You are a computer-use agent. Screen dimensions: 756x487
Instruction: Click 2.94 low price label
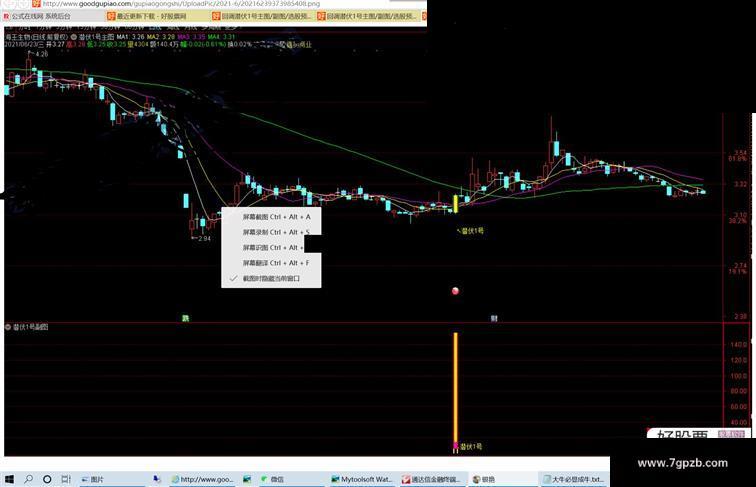point(204,238)
